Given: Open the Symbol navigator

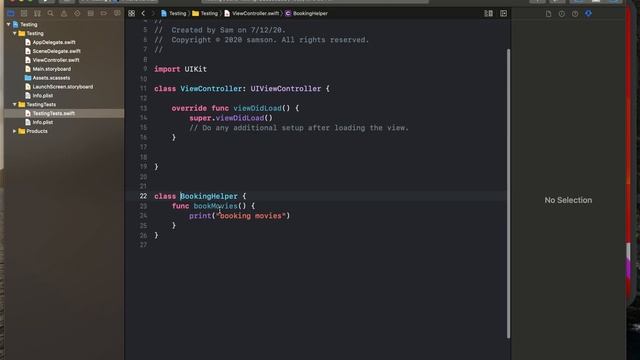Looking at the screenshot, I should (x=37, y=13).
